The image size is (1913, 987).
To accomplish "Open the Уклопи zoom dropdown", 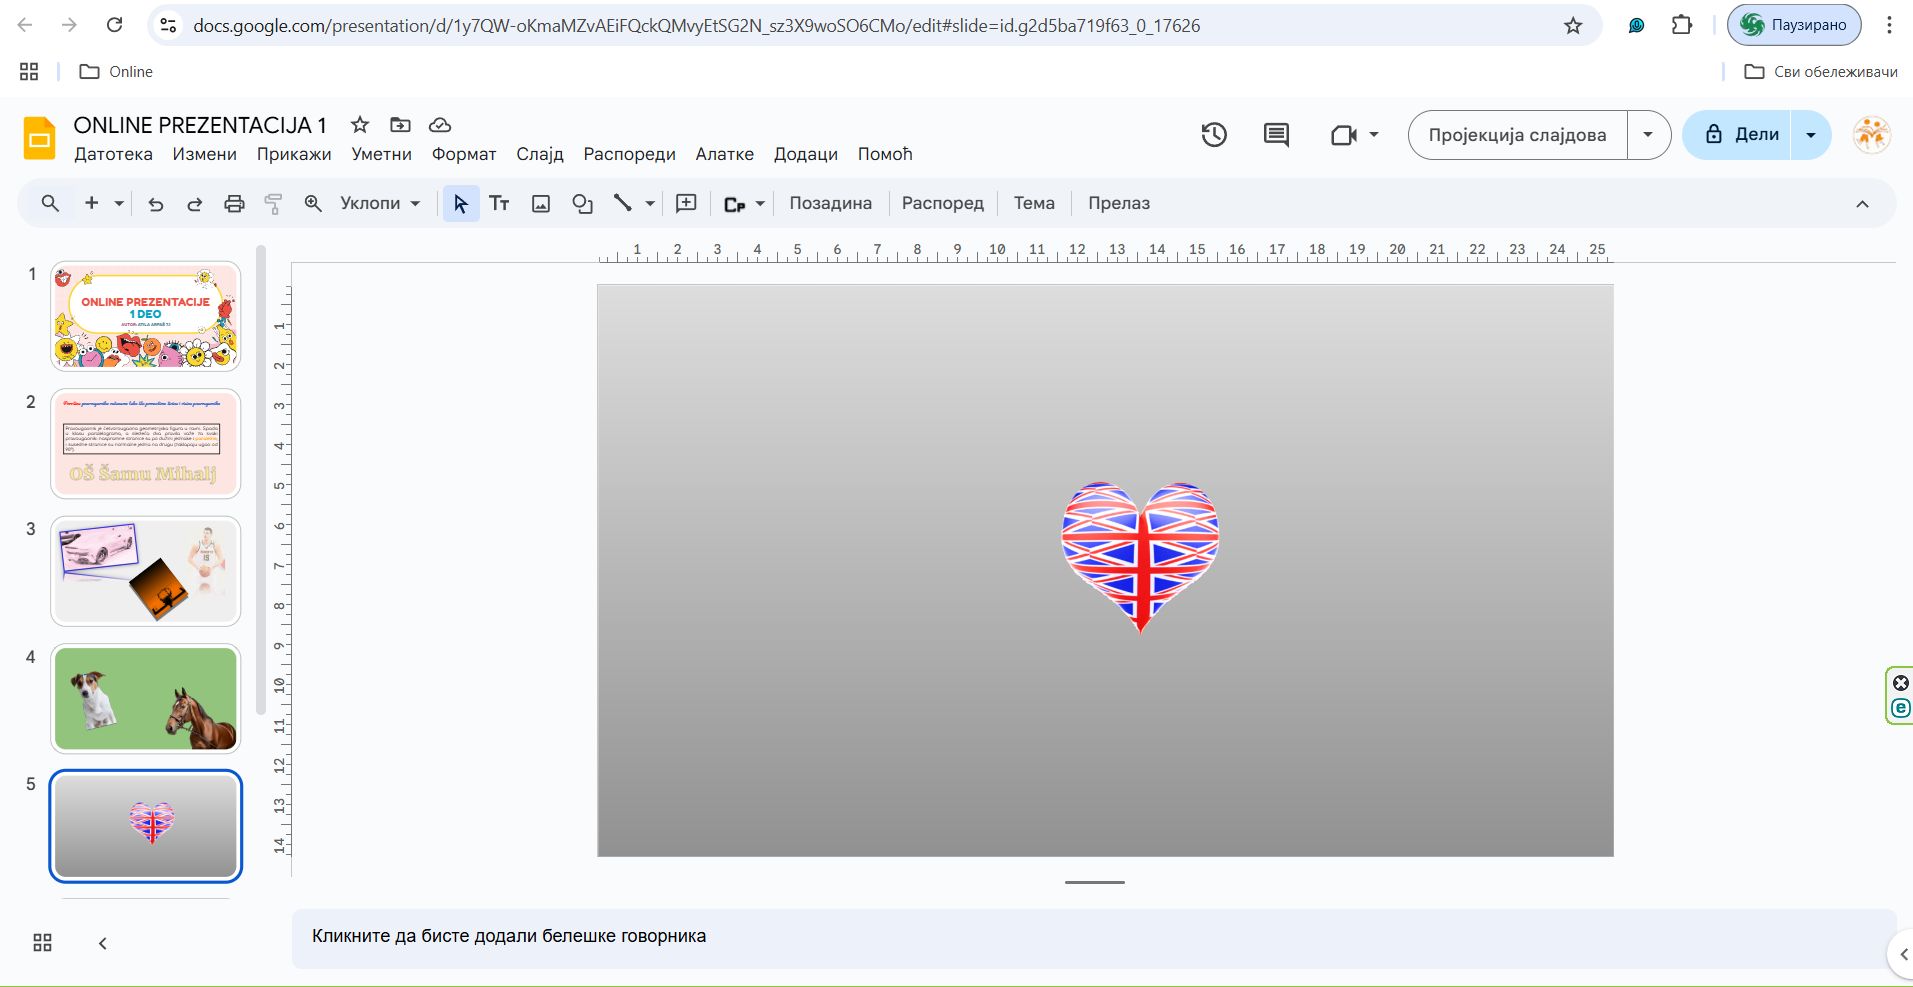I will 380,204.
